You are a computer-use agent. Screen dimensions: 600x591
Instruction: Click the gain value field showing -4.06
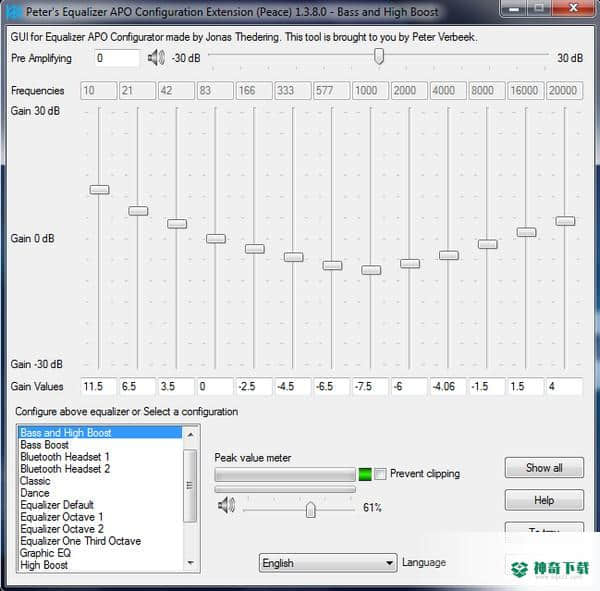[448, 386]
